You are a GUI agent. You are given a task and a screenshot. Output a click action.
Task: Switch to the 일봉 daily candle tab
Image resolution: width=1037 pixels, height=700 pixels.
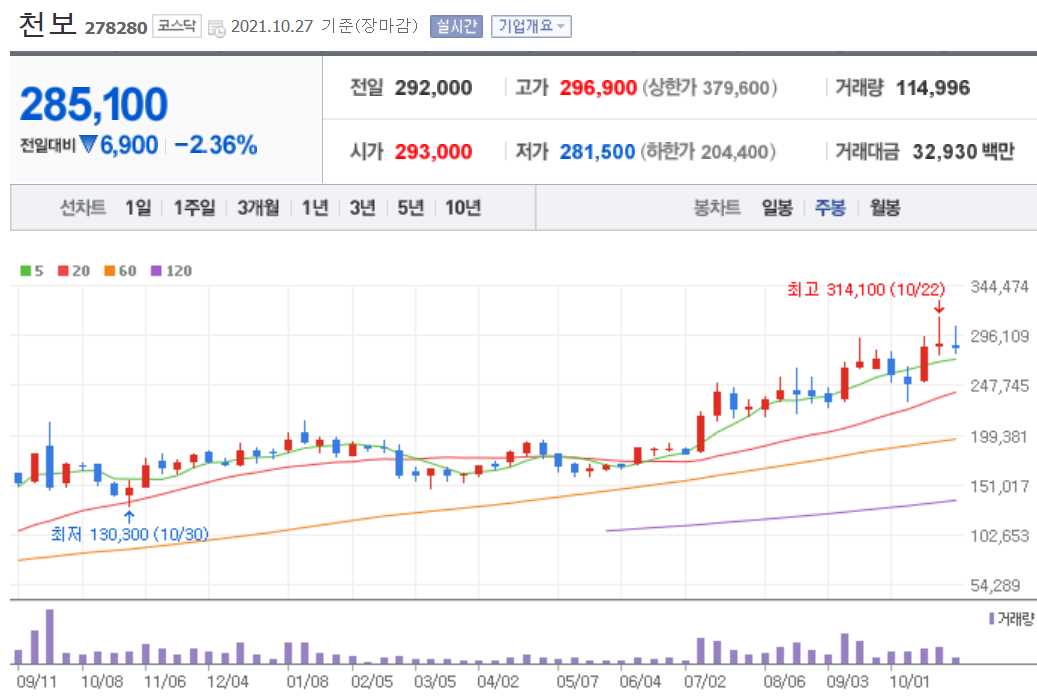[x=779, y=208]
